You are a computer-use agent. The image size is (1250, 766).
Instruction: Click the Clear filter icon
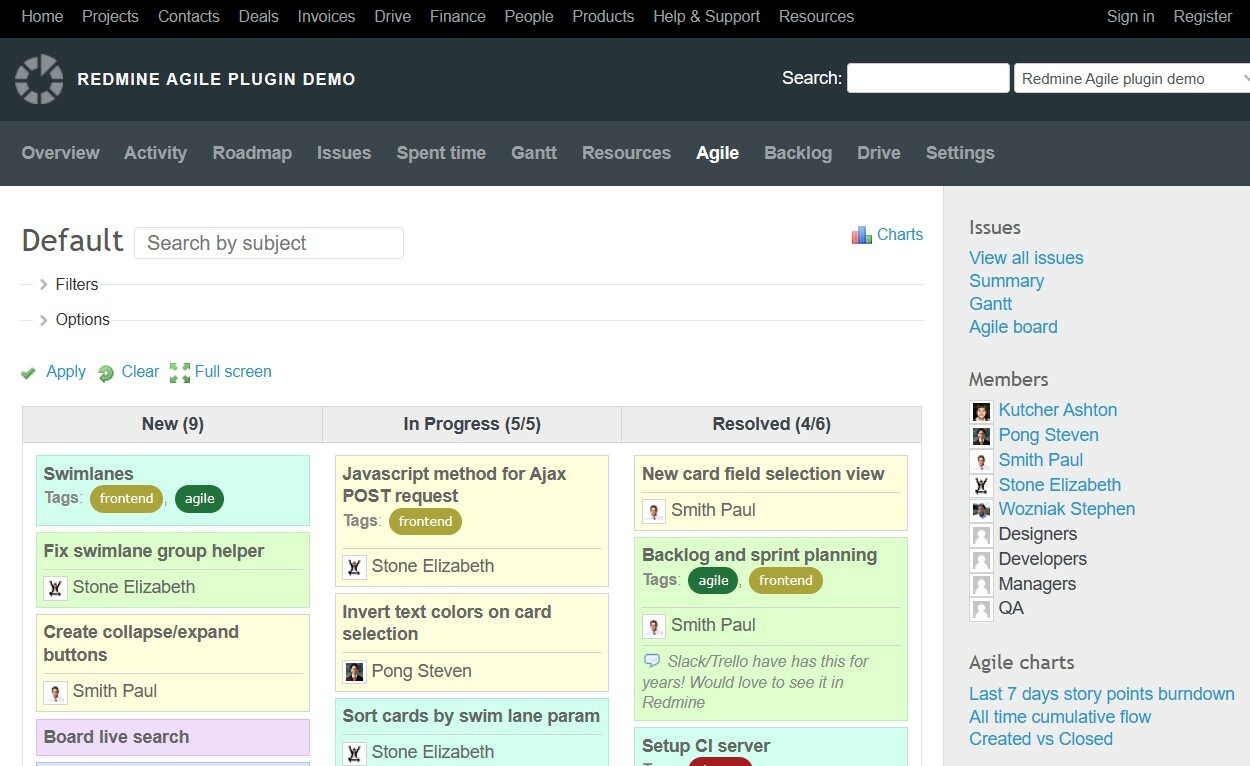pos(105,372)
